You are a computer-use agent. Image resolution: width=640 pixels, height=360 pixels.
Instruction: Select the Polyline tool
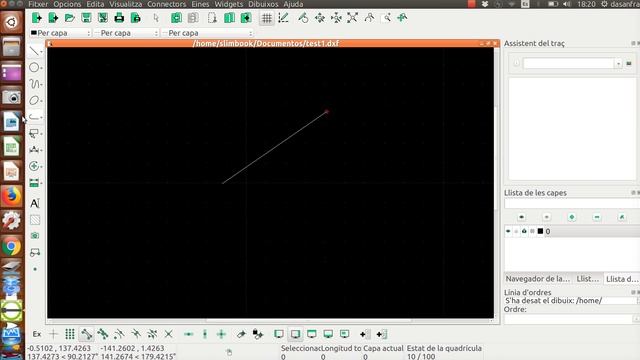[x=35, y=117]
